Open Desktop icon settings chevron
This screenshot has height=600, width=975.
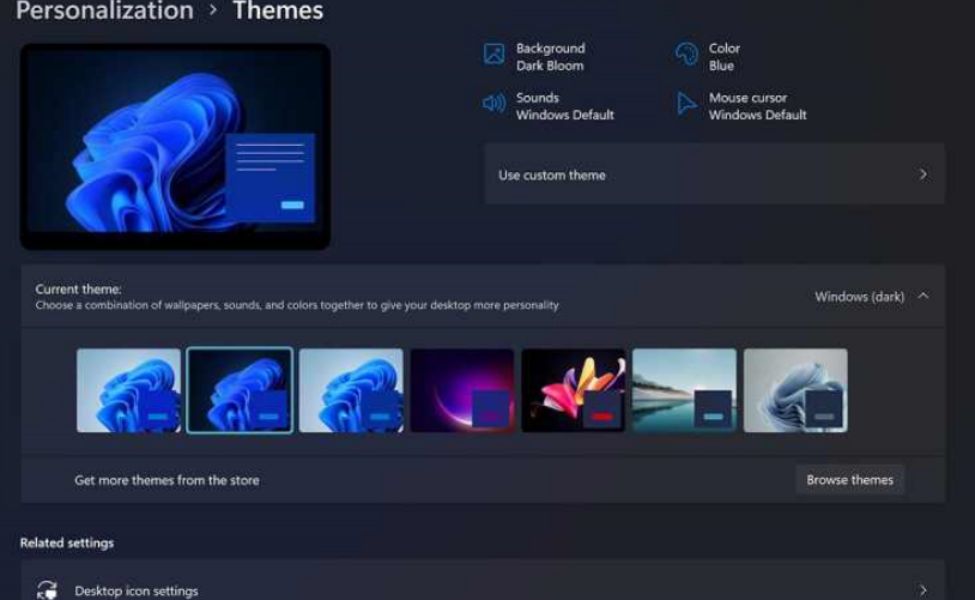pyautogui.click(x=923, y=589)
